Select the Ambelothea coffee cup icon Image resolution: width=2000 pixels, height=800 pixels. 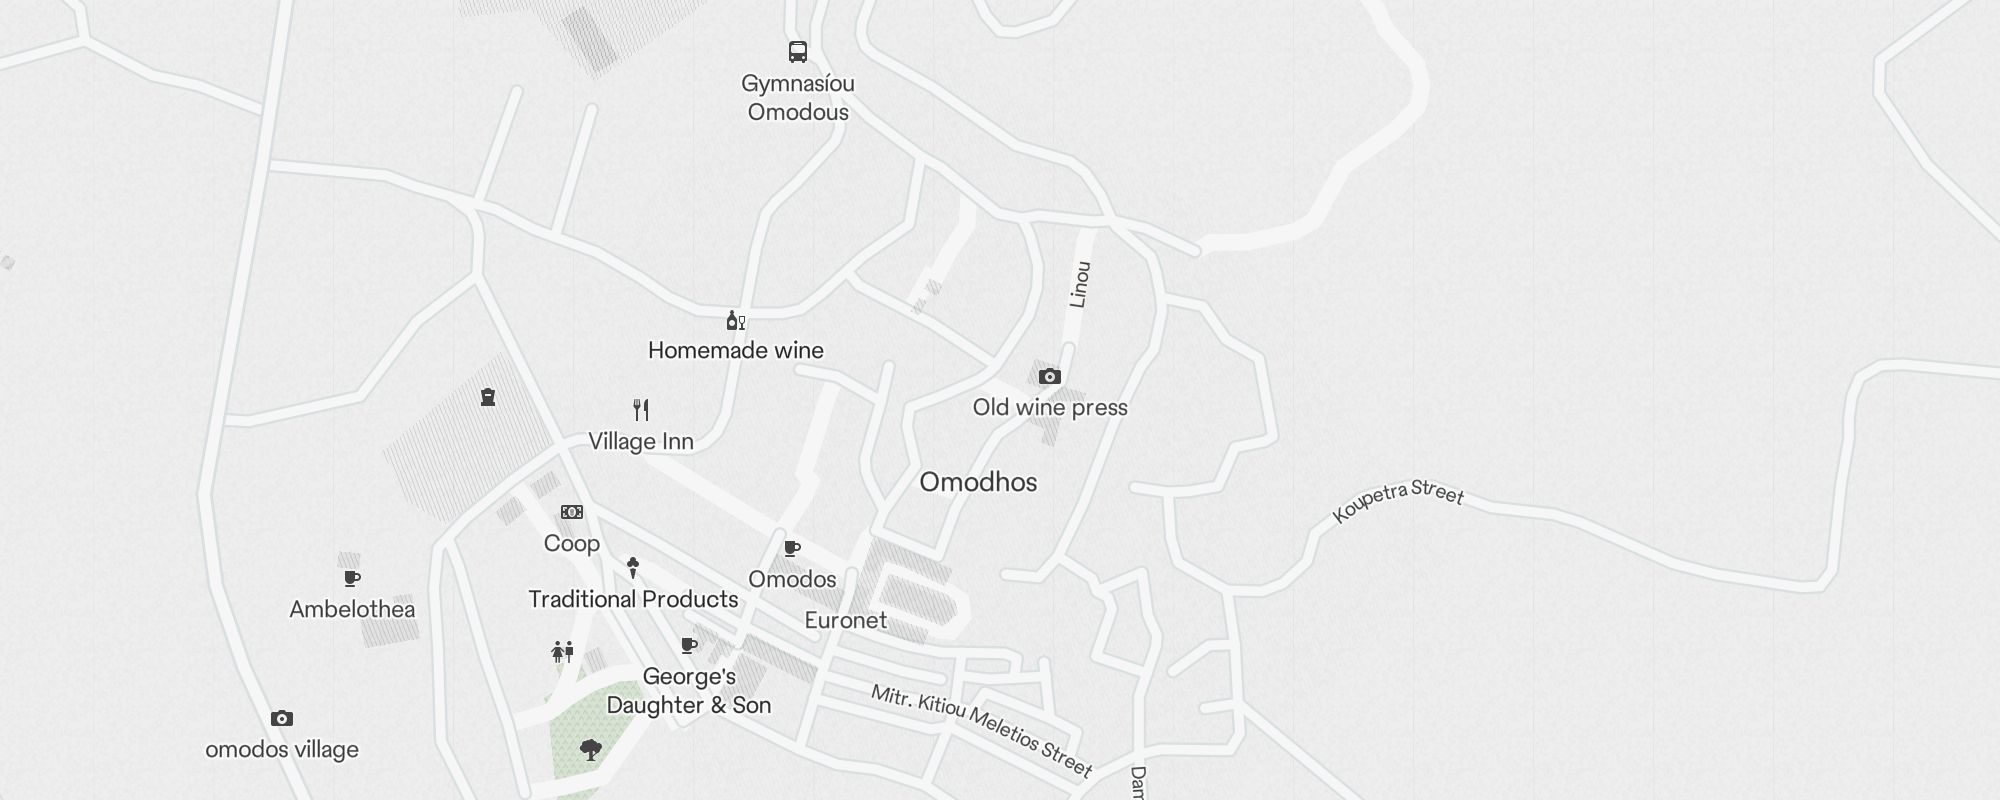(x=352, y=579)
